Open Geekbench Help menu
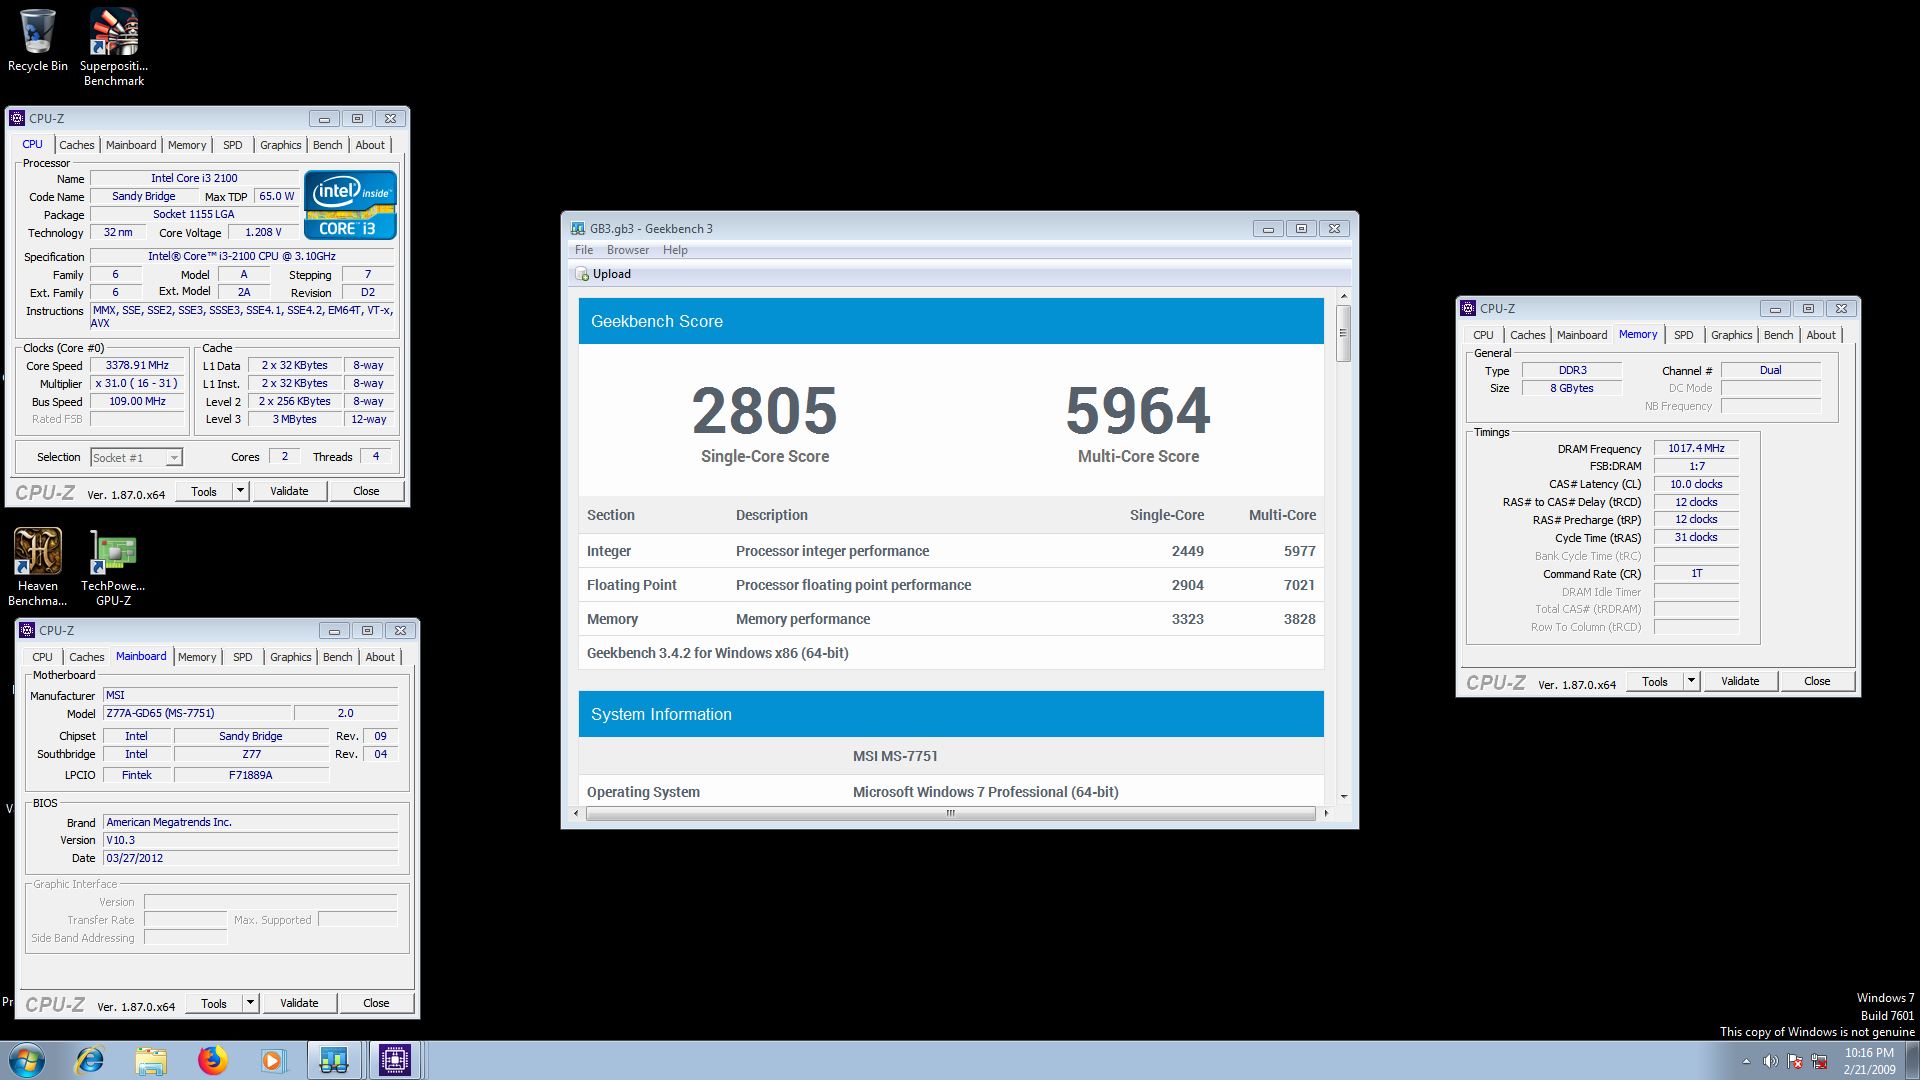This screenshot has width=1920, height=1080. 675,250
